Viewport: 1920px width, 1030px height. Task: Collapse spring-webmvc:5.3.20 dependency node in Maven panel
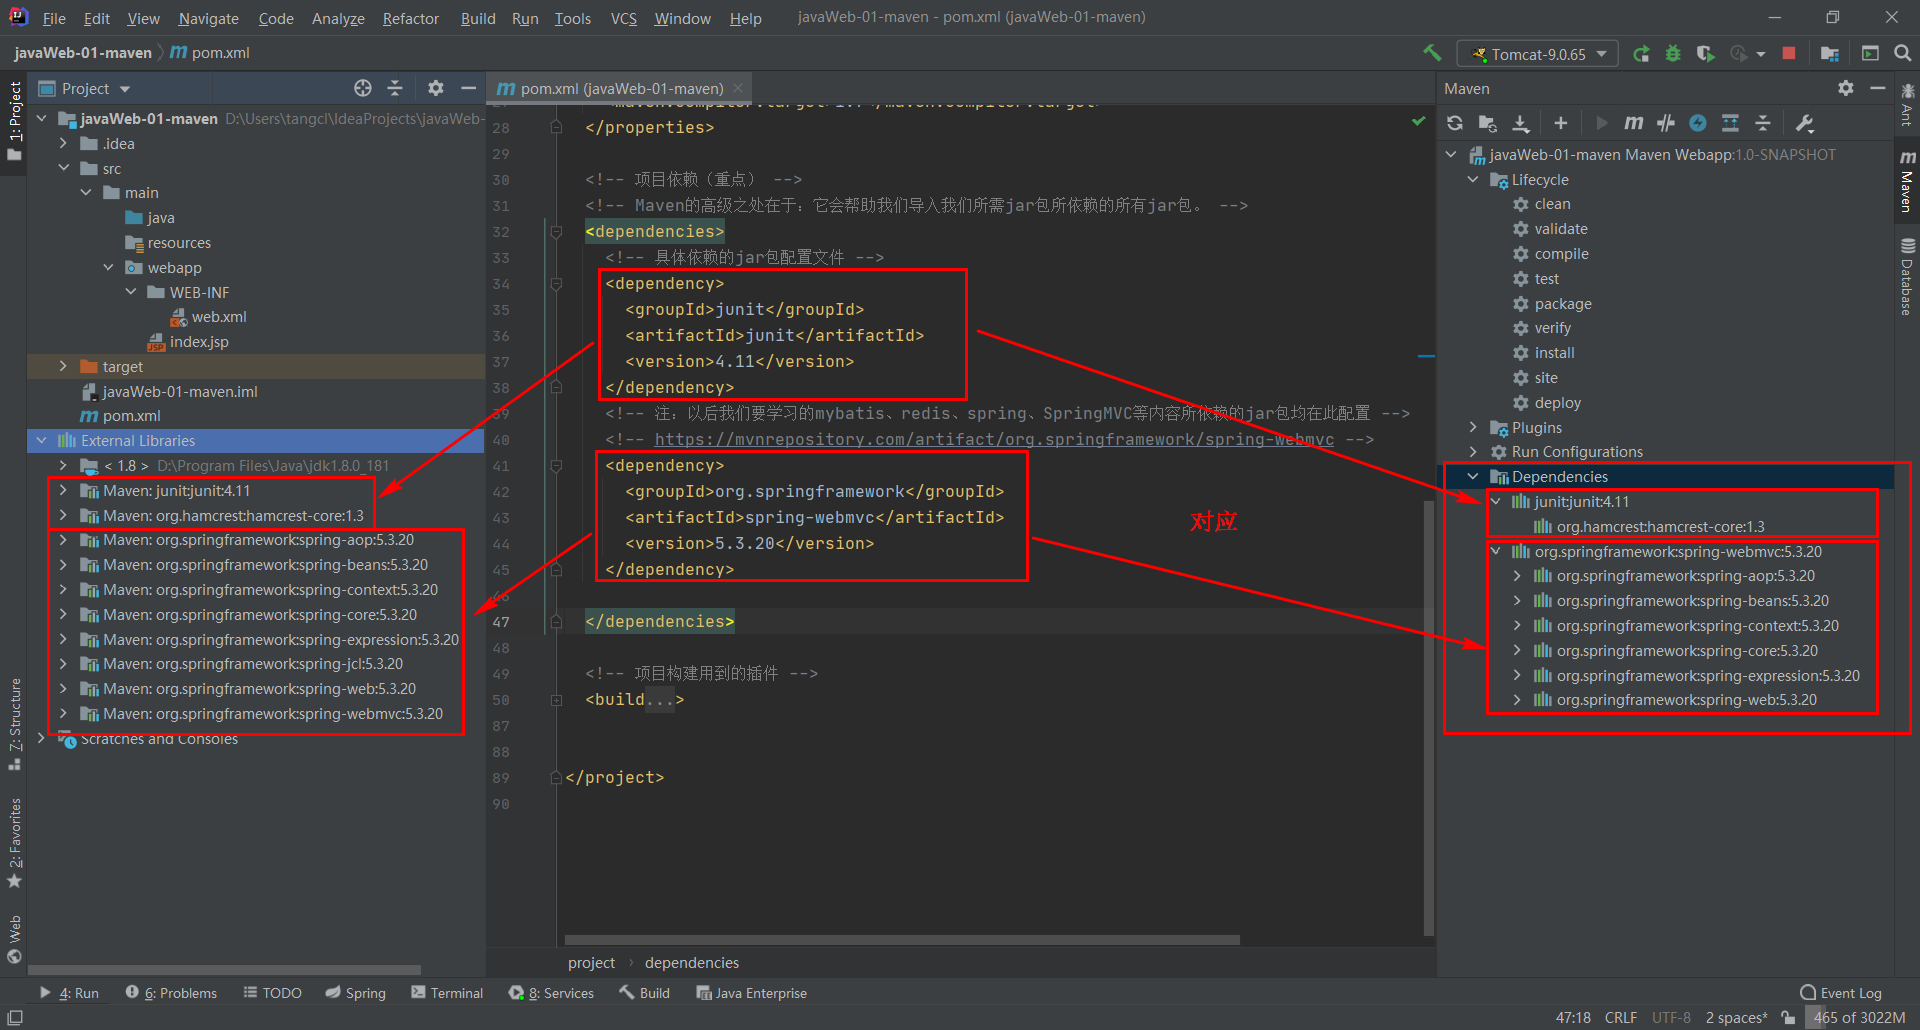tap(1496, 552)
